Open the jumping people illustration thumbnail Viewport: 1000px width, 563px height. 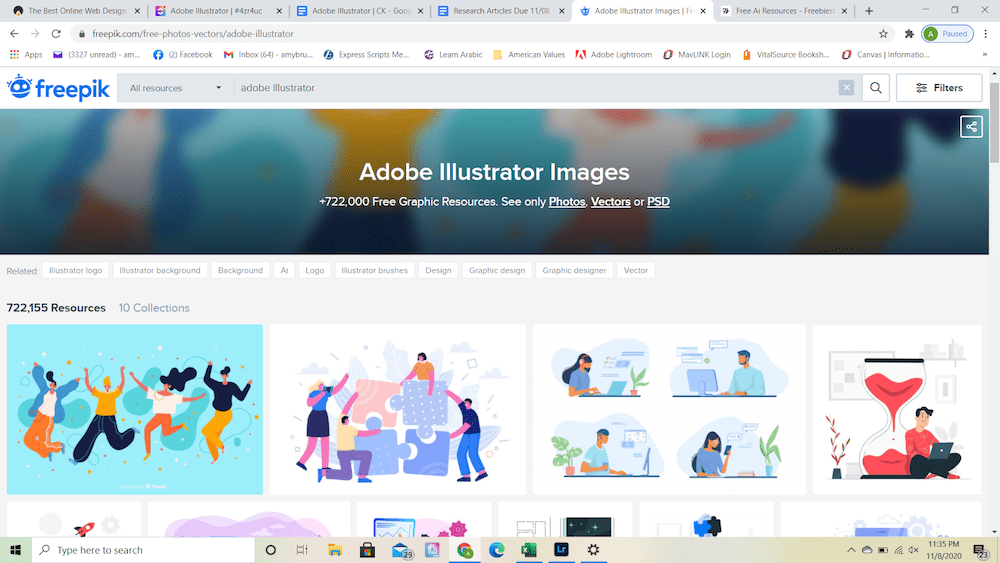tap(135, 409)
